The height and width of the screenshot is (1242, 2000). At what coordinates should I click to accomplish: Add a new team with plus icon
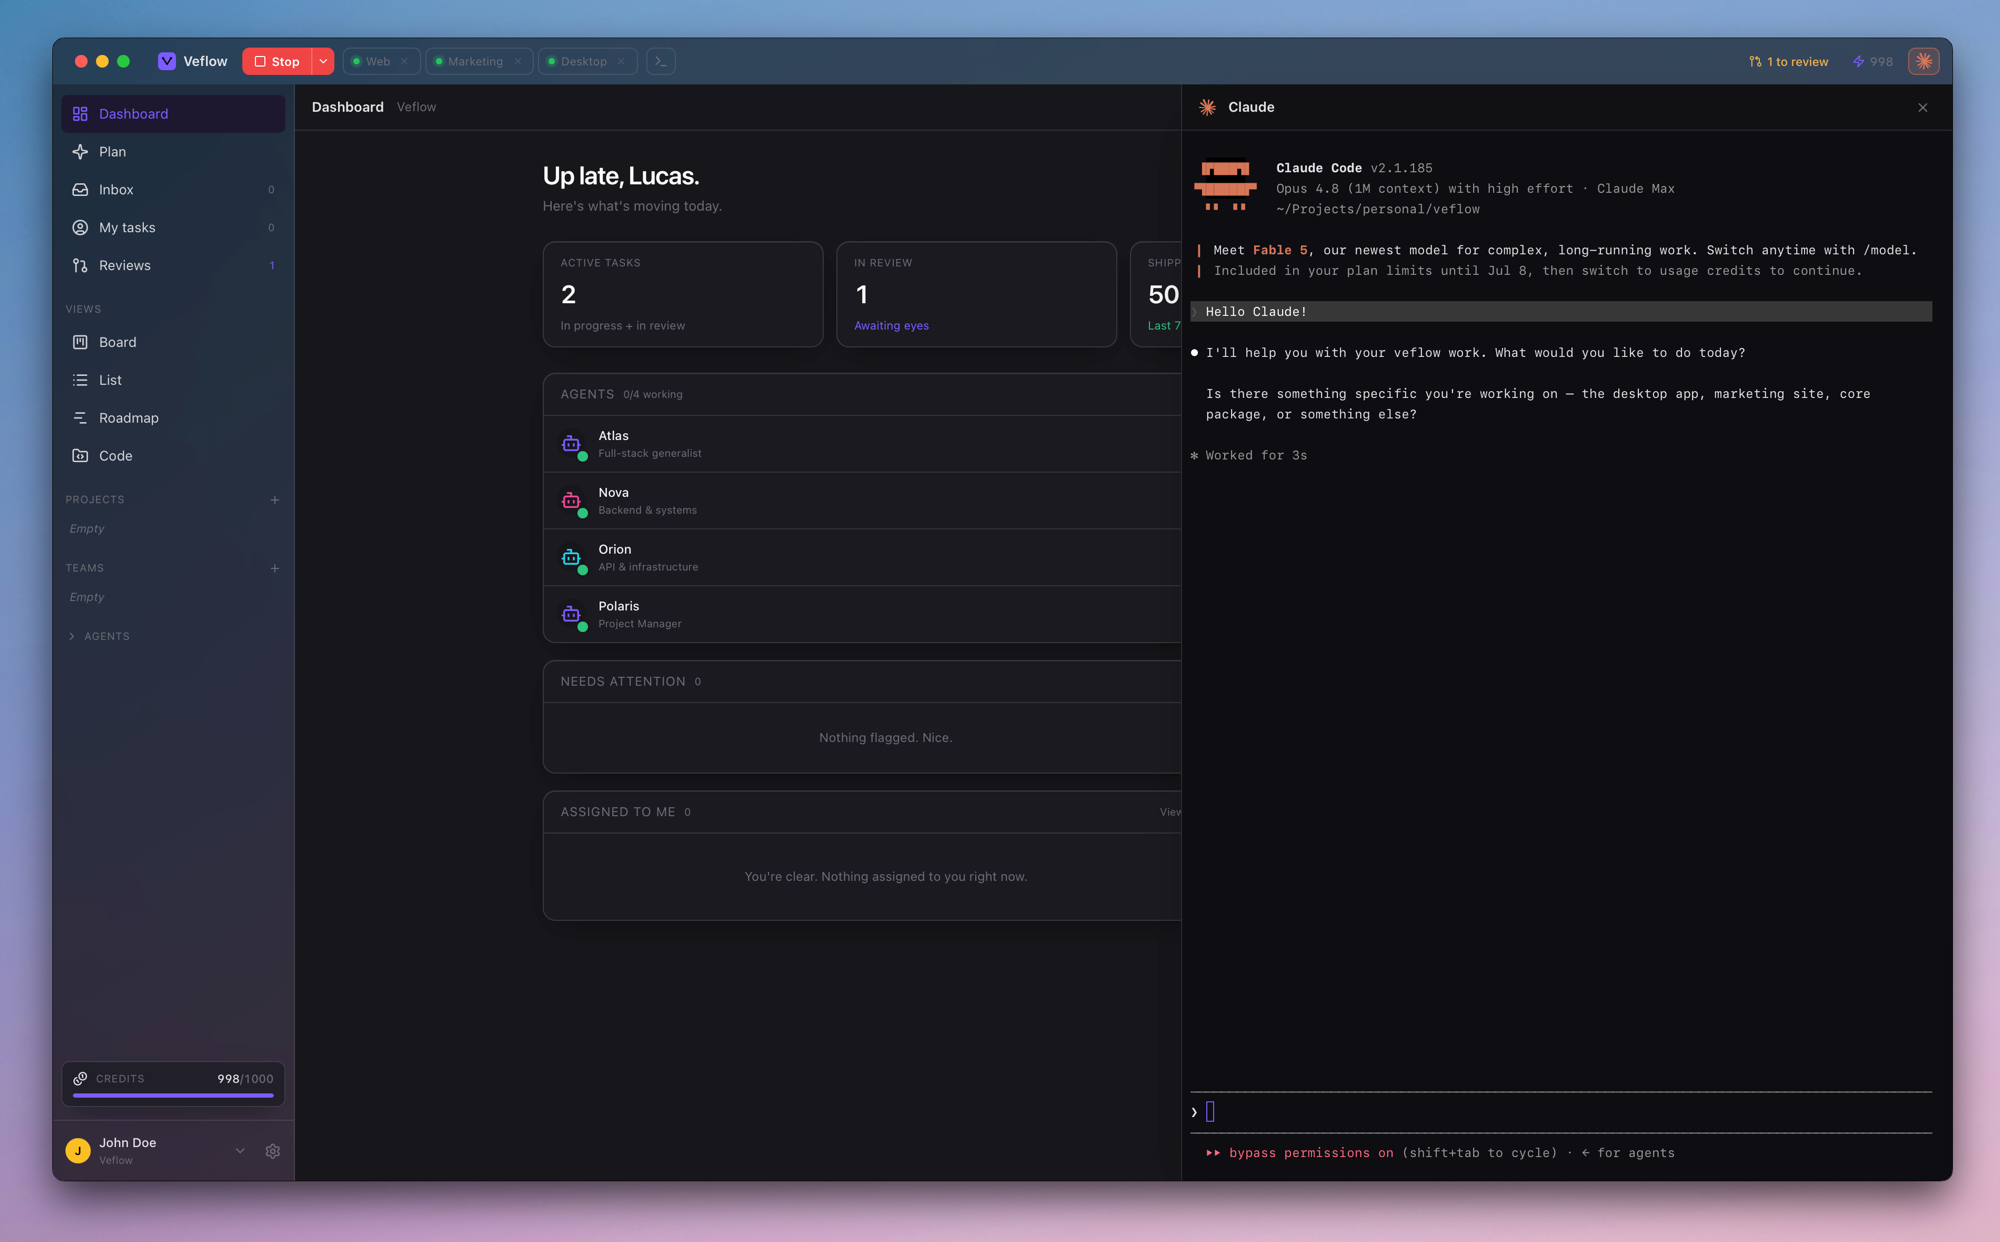coord(275,568)
